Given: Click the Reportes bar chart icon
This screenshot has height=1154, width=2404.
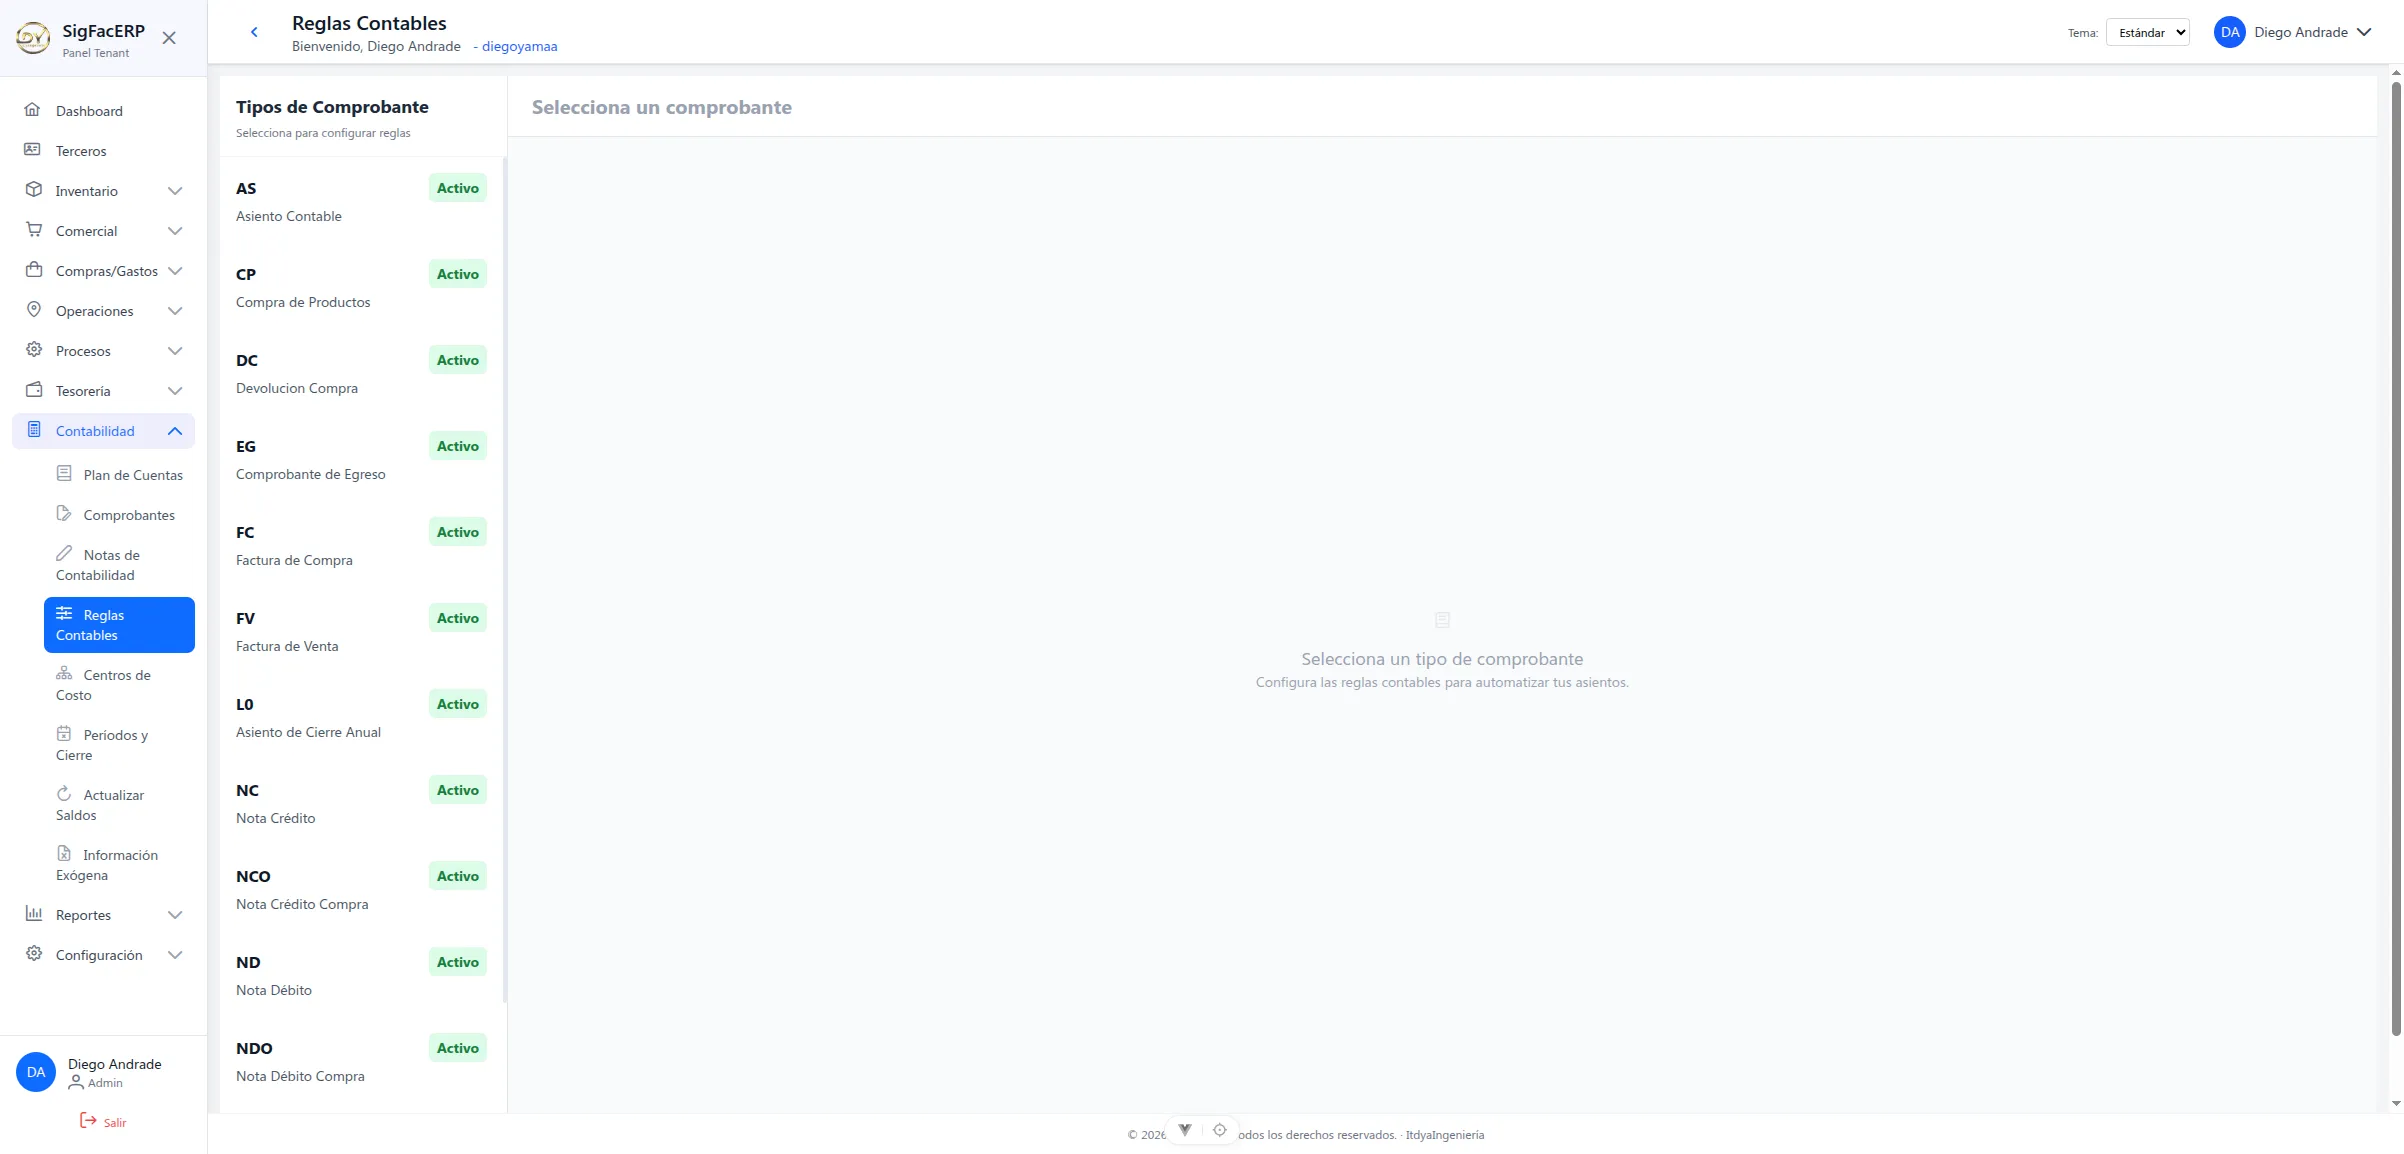Looking at the screenshot, I should (33, 914).
